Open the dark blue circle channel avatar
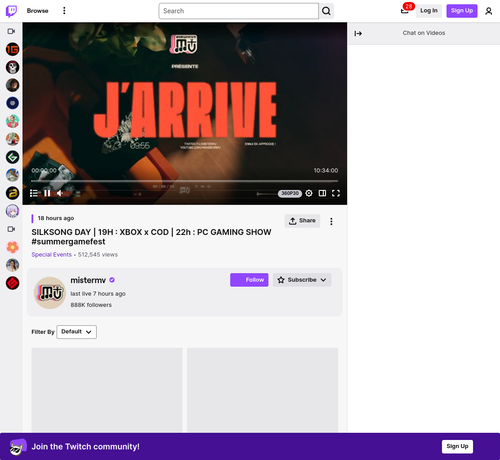This screenshot has height=460, width=500. 12,103
